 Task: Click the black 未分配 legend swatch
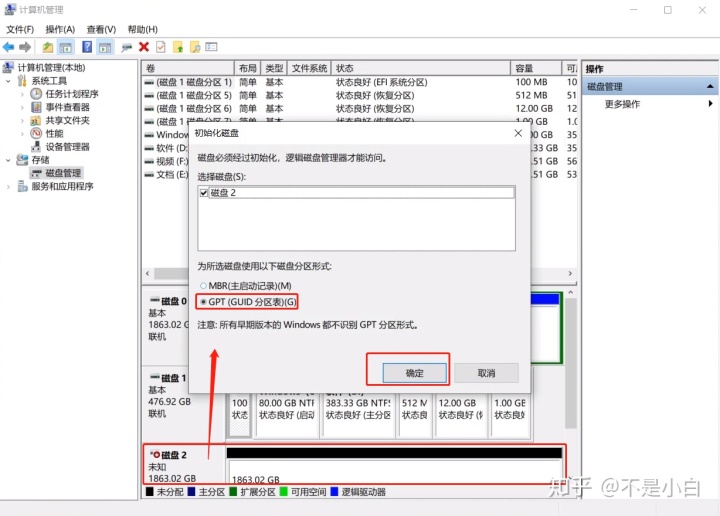pos(149,492)
